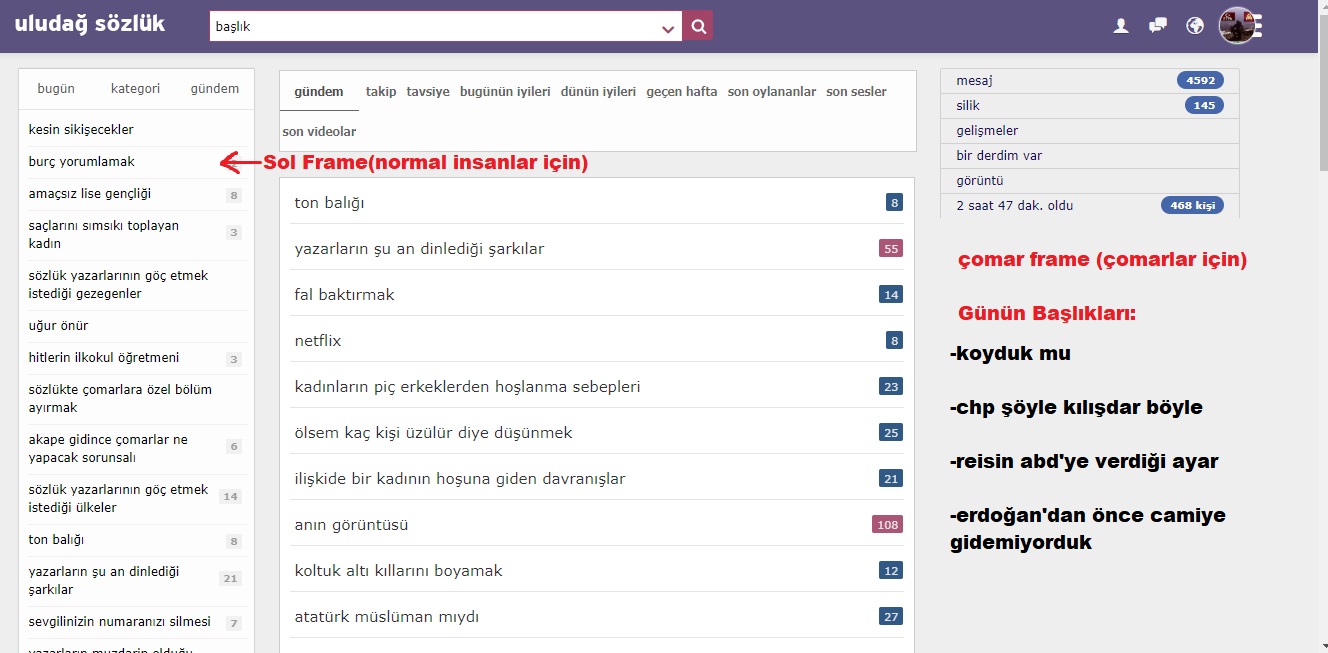
Task: Open the chat messages icon
Action: [1158, 26]
